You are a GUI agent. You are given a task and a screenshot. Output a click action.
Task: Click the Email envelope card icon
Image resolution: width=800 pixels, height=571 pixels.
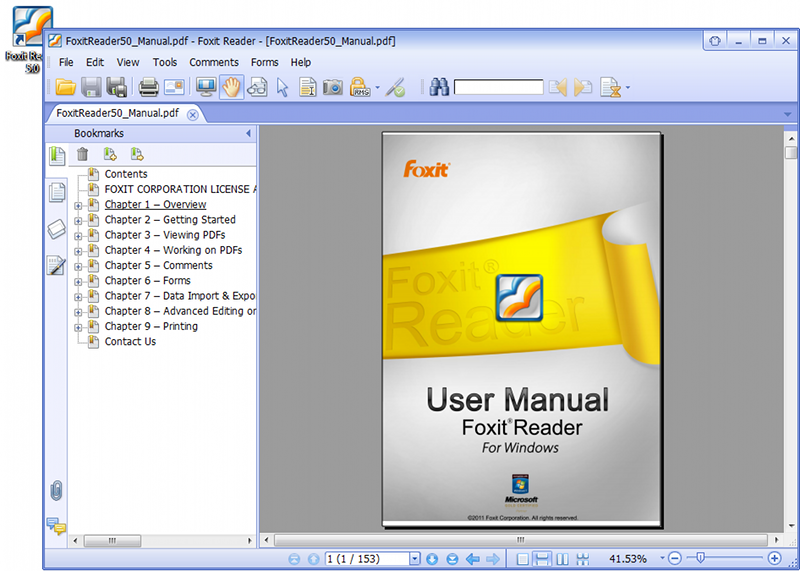tap(174, 87)
